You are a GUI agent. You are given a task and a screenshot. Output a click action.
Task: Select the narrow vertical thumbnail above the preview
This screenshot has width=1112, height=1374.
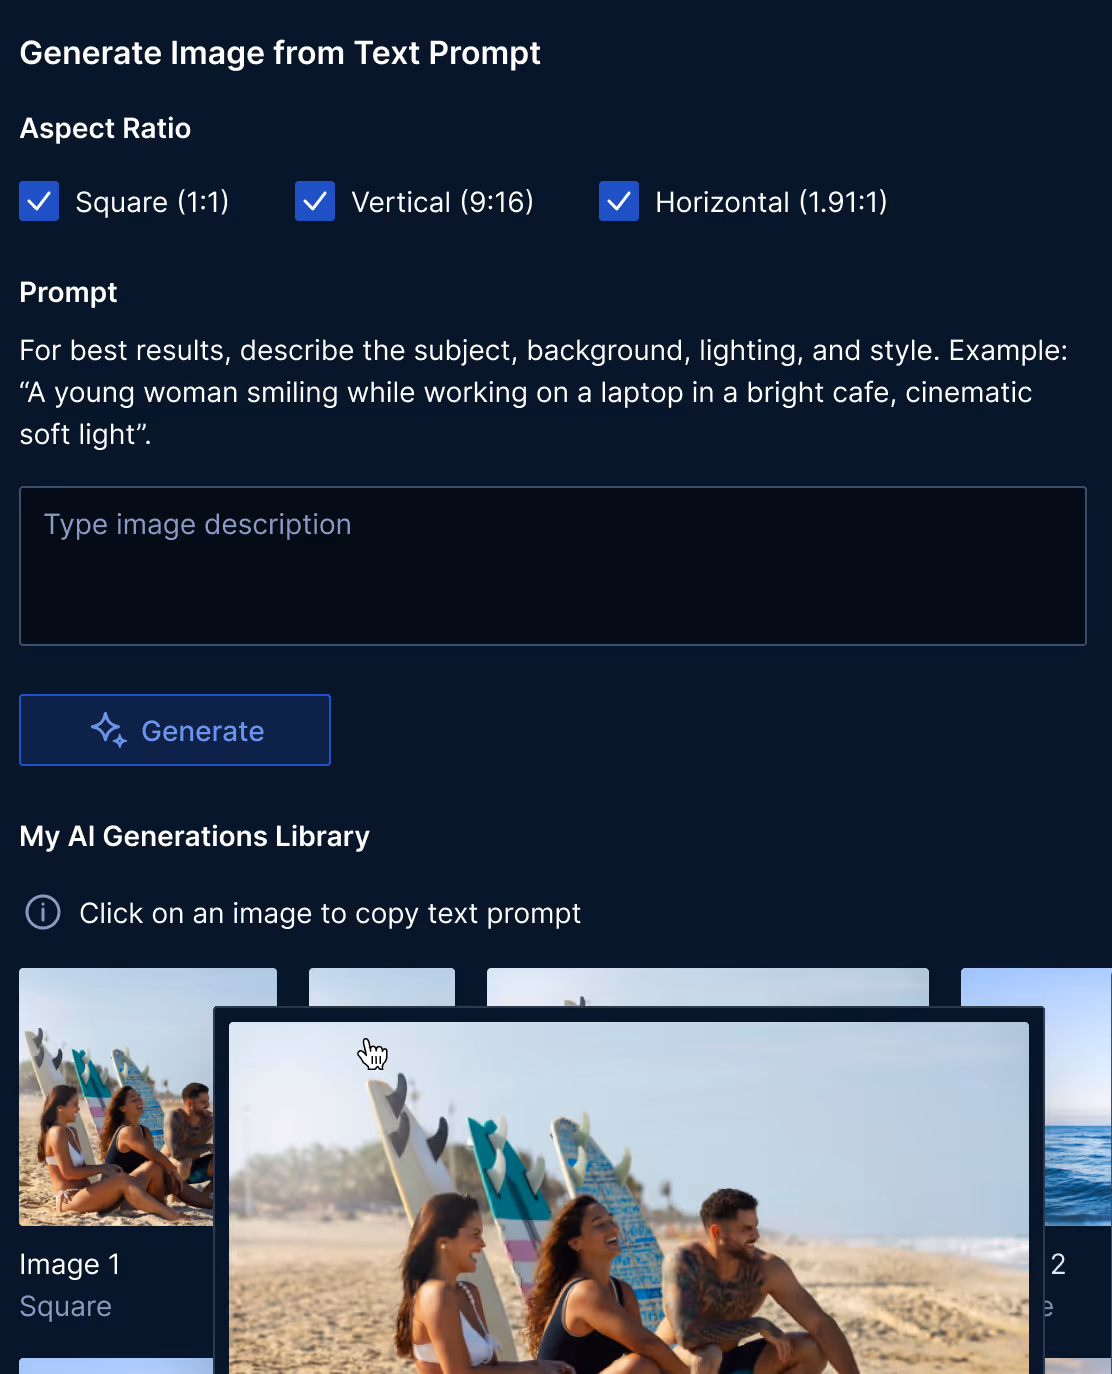tap(382, 987)
